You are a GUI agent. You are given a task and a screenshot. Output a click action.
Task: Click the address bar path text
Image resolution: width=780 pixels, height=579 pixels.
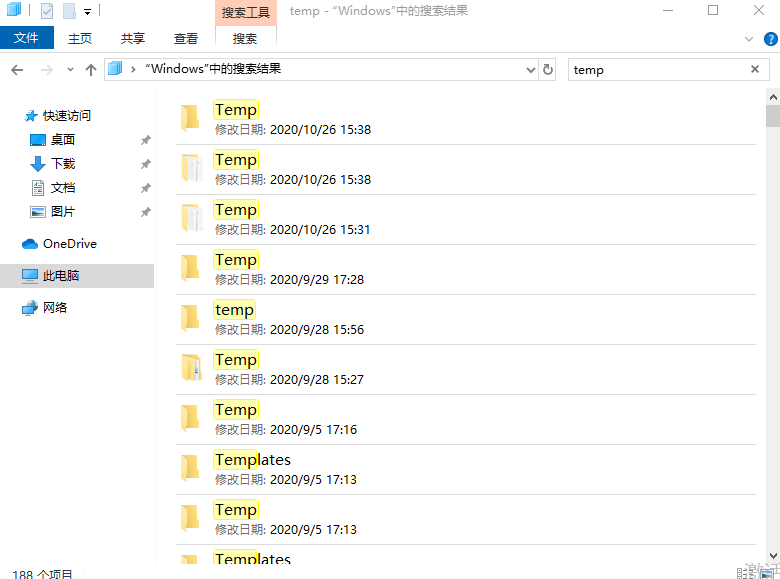213,69
